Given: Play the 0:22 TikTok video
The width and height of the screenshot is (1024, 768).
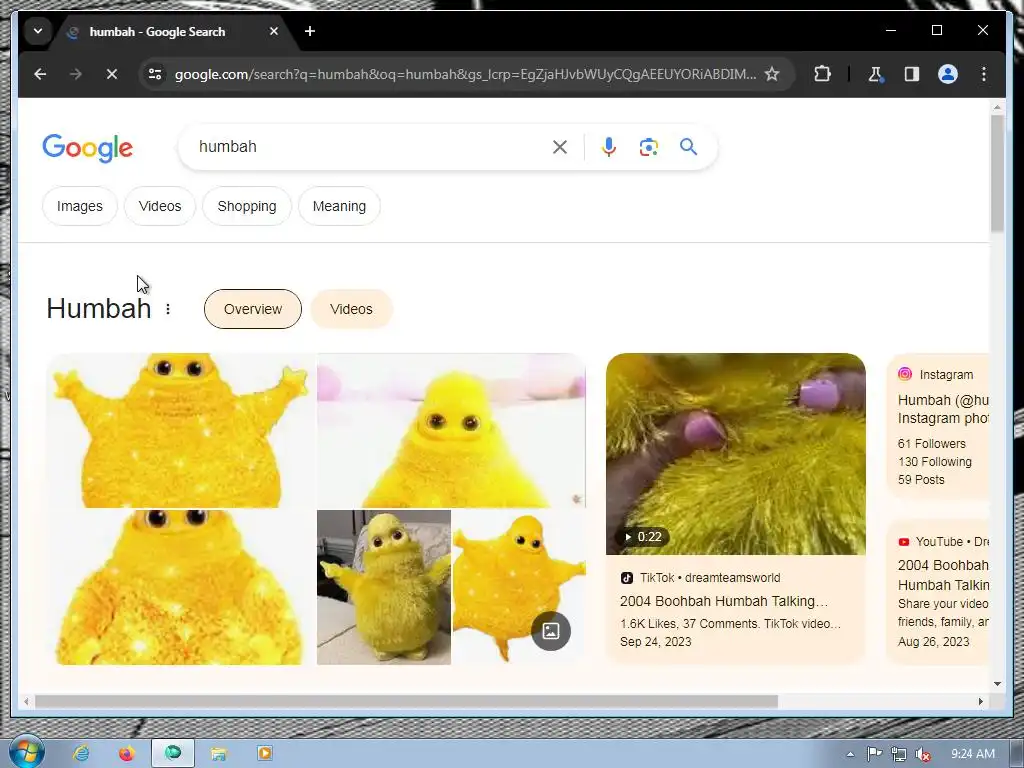Looking at the screenshot, I should coord(736,454).
